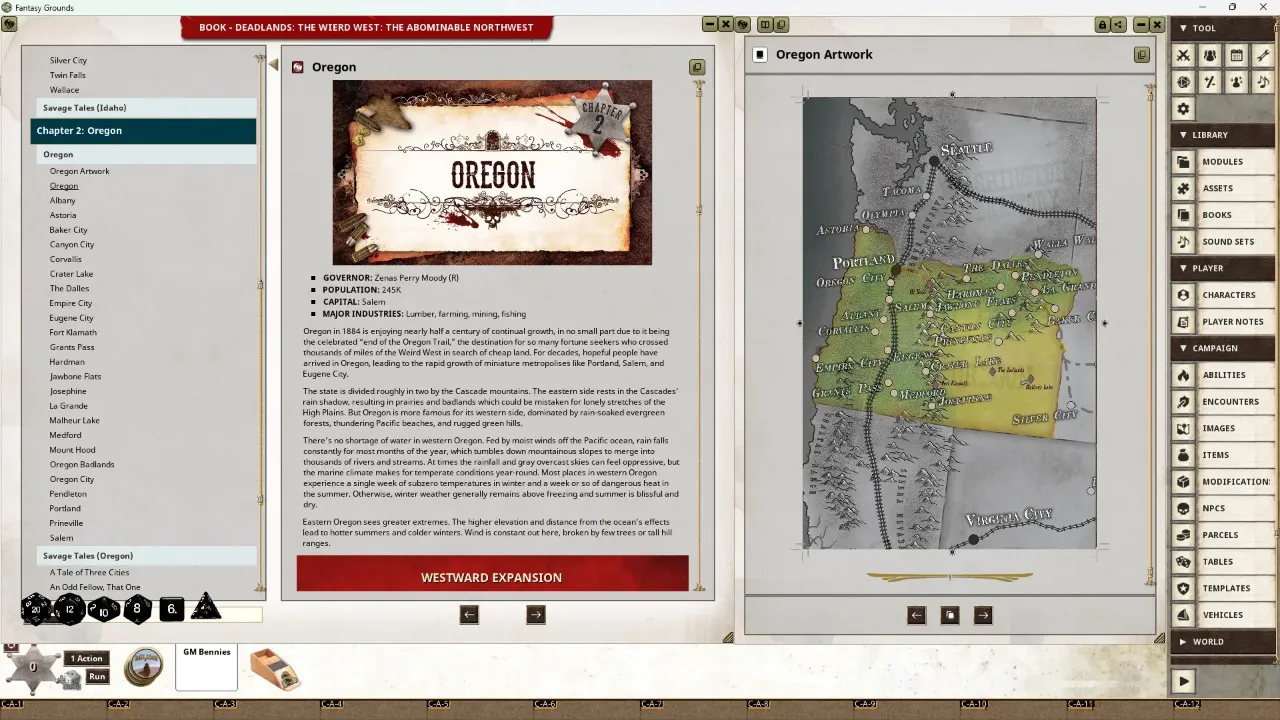This screenshot has height=720, width=1280.
Task: Toggle Savage Tales (Idaho) section
Action: (x=147, y=108)
